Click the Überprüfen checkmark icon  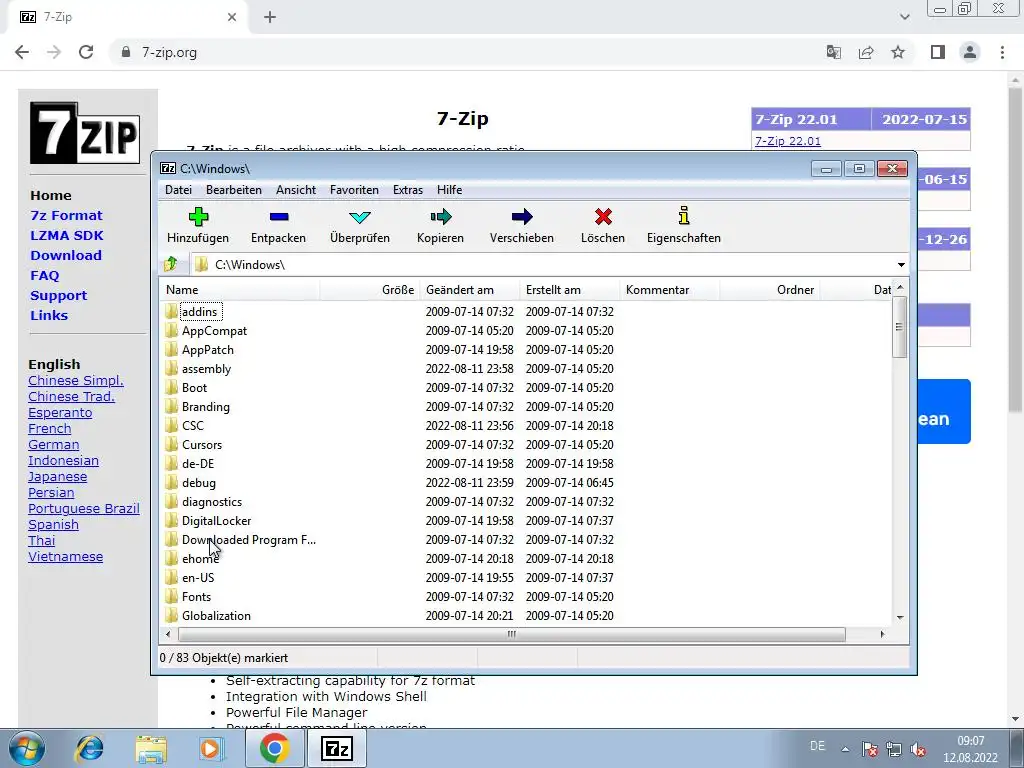pyautogui.click(x=360, y=217)
